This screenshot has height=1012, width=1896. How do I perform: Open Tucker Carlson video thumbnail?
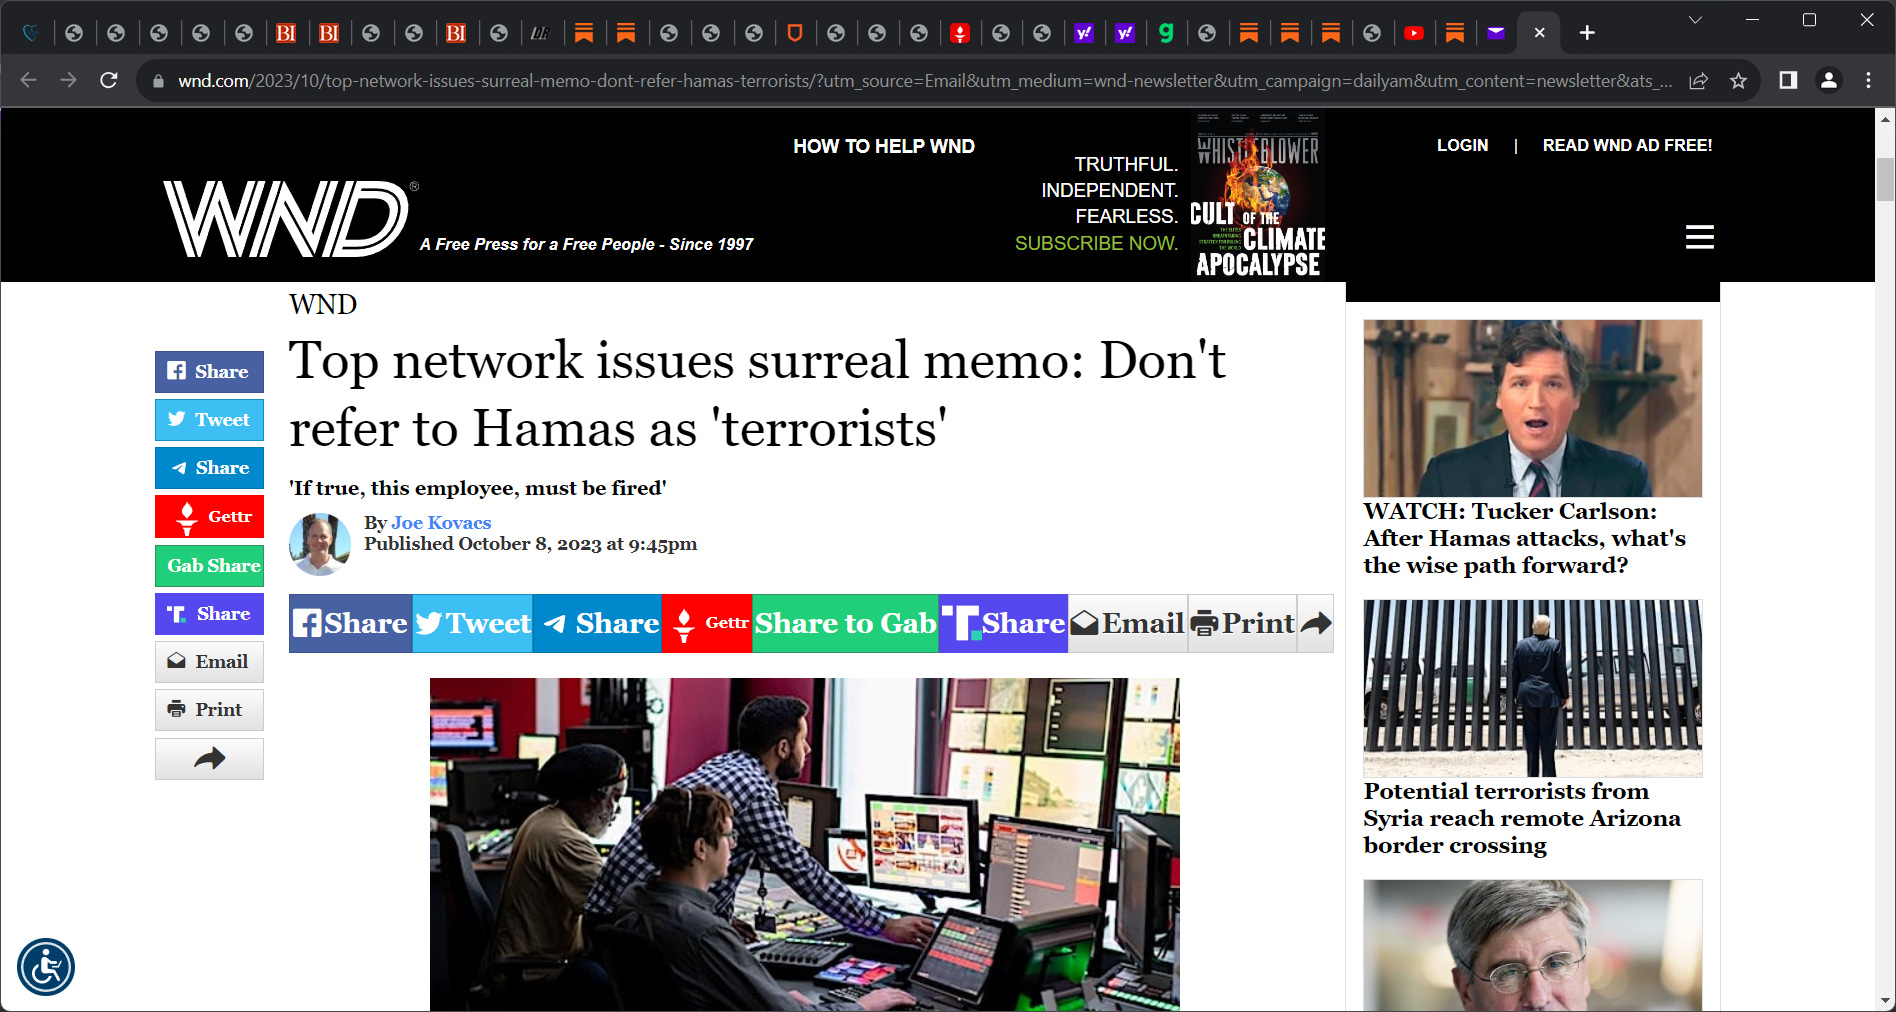1532,408
